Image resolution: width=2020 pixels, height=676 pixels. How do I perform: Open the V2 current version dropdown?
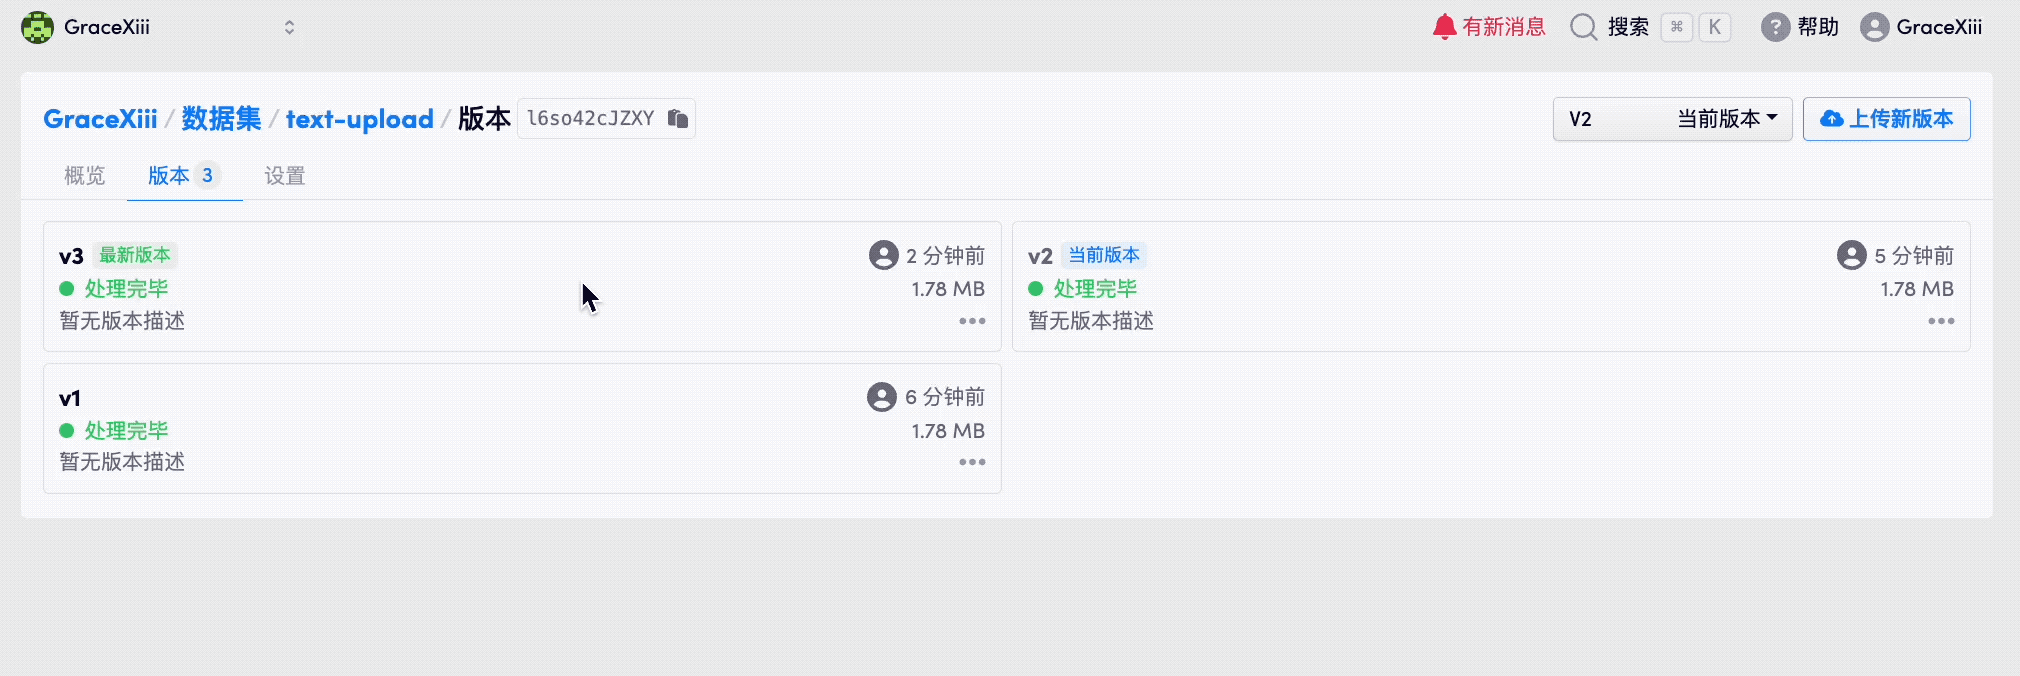pyautogui.click(x=1672, y=119)
